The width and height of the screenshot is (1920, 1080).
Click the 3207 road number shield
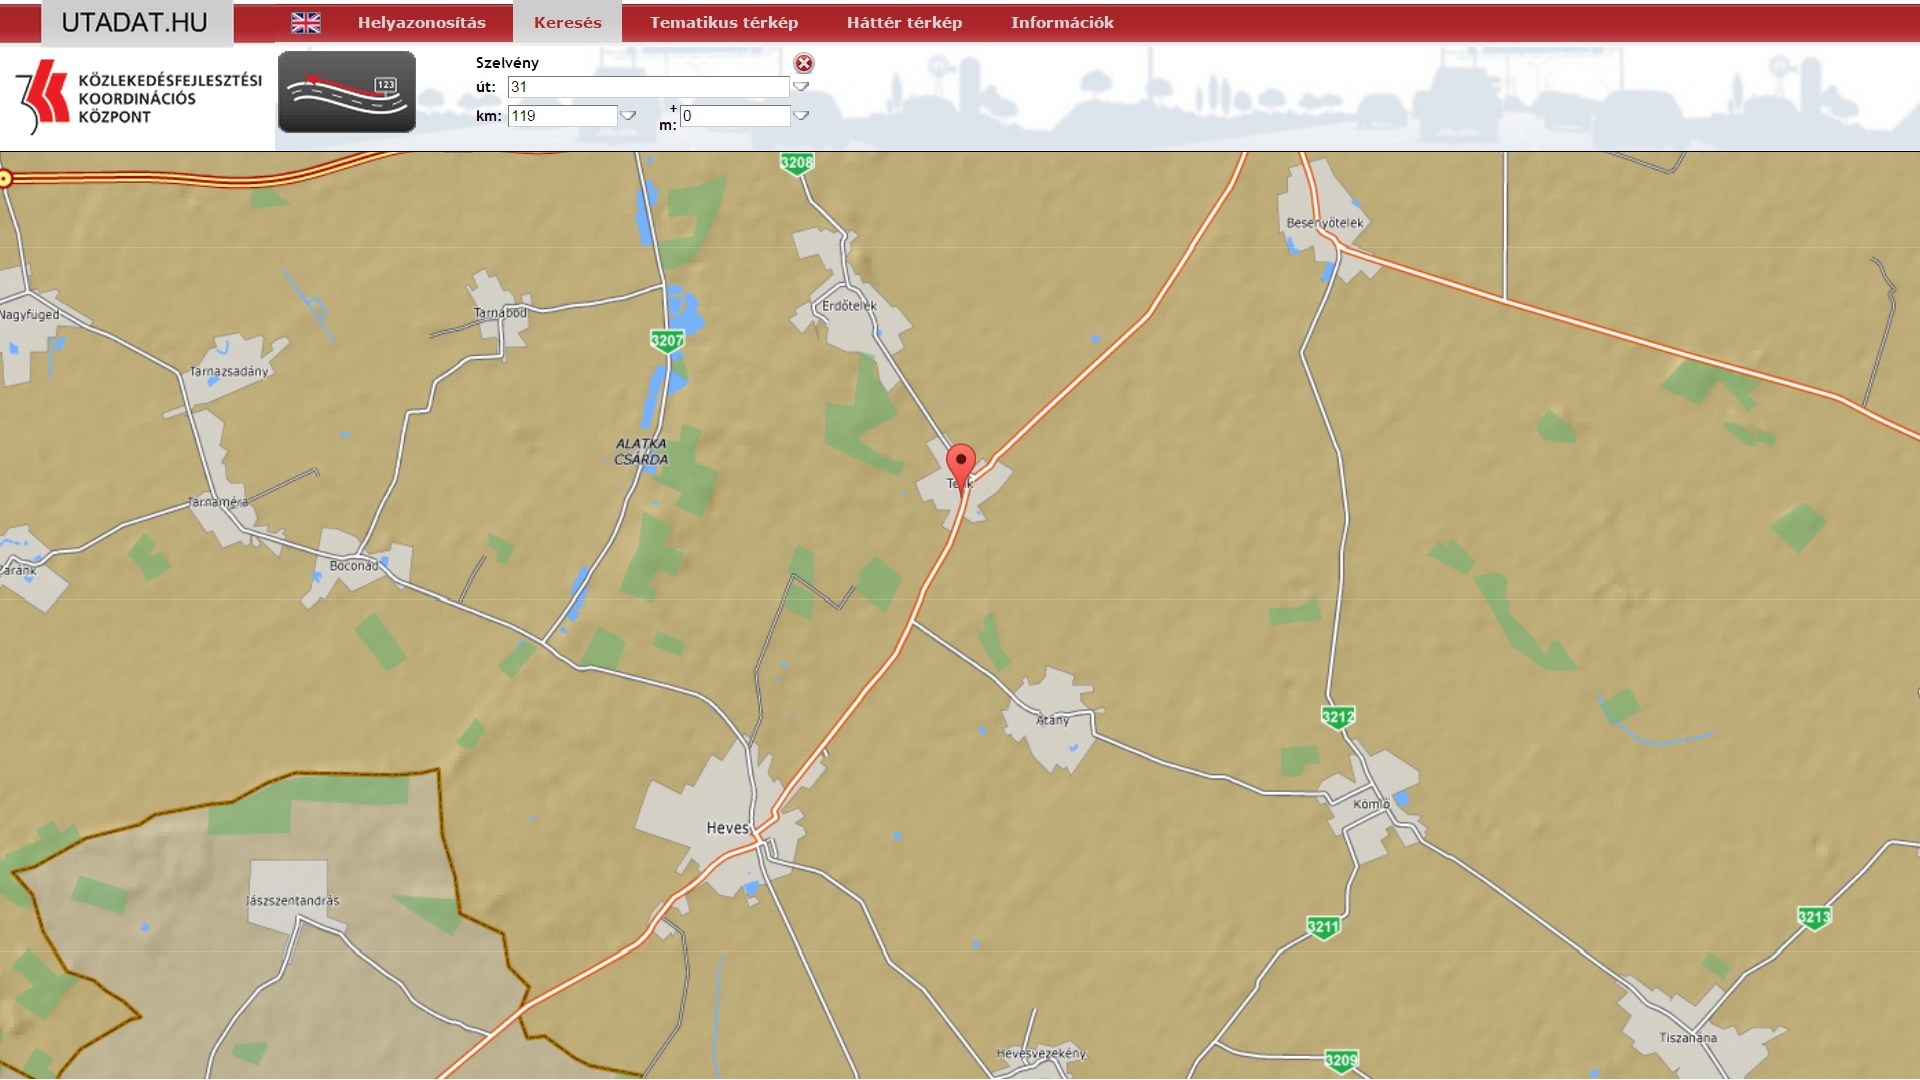click(x=667, y=341)
